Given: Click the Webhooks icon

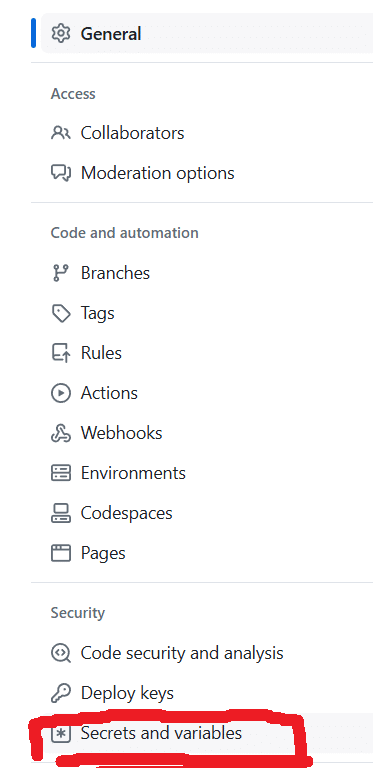Looking at the screenshot, I should click(x=61, y=433).
